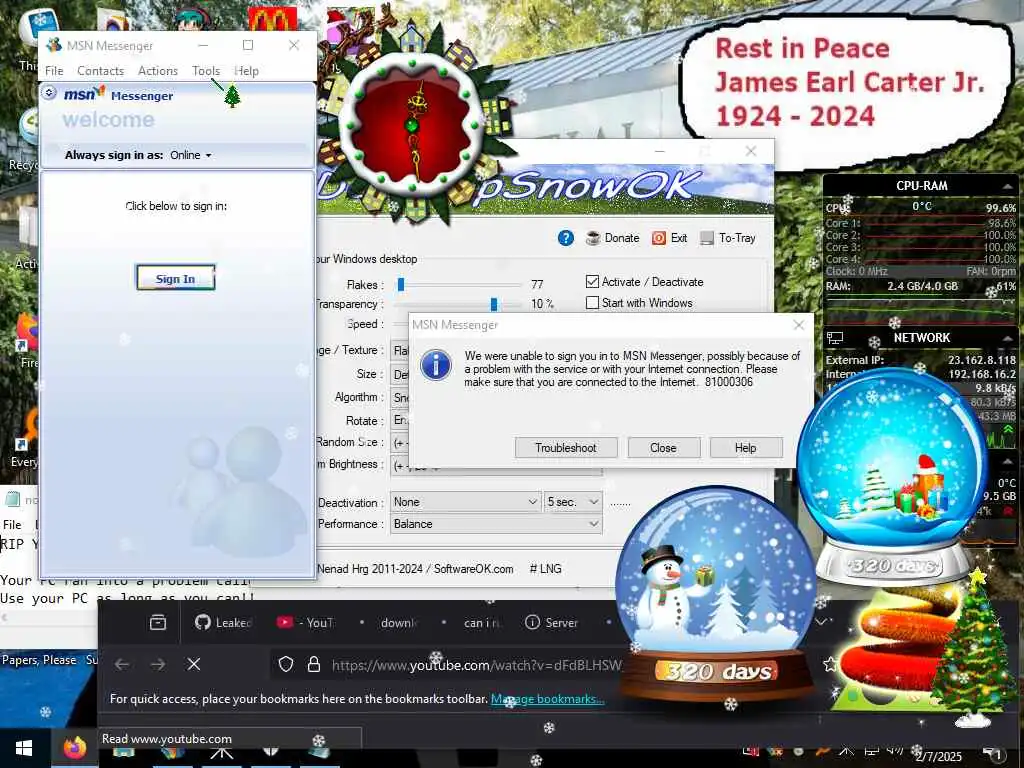
Task: Click the bookmark star icon in Firefox
Action: click(829, 664)
